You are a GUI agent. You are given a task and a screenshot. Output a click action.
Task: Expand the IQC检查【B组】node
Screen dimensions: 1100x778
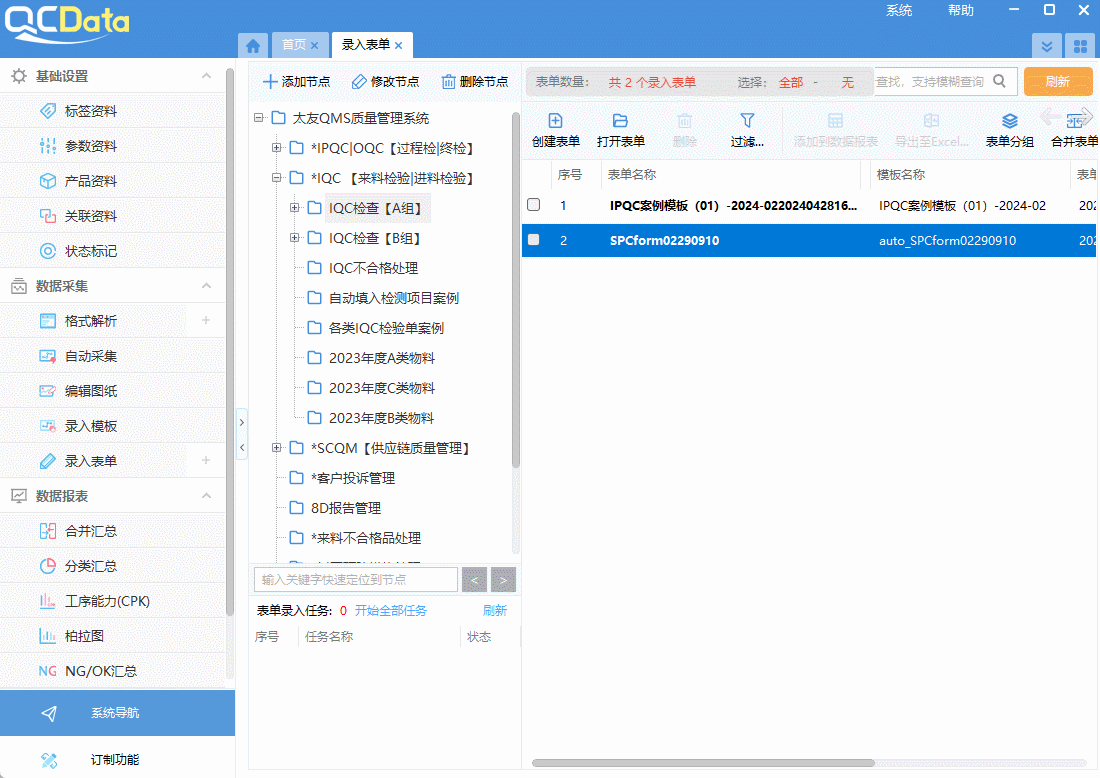293,236
